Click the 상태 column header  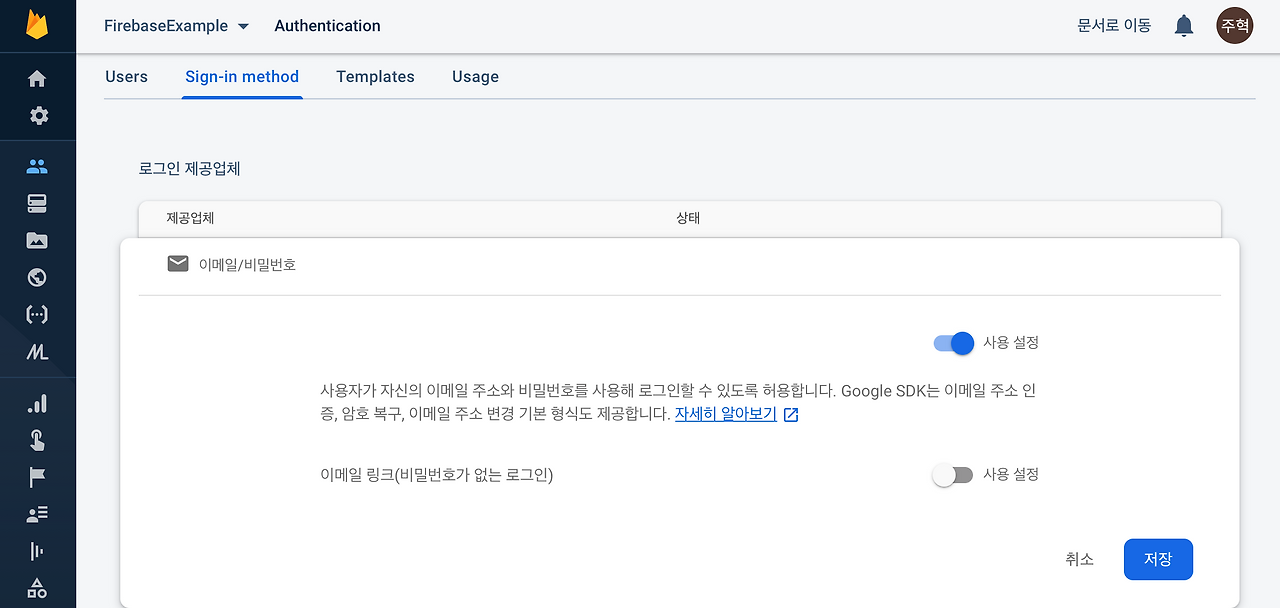pyautogui.click(x=688, y=218)
